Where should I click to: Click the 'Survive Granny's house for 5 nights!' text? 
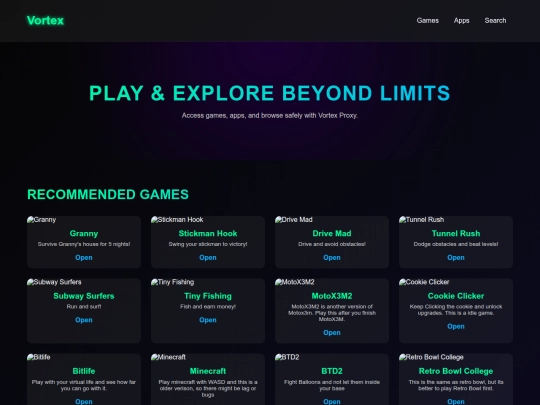pos(84,244)
